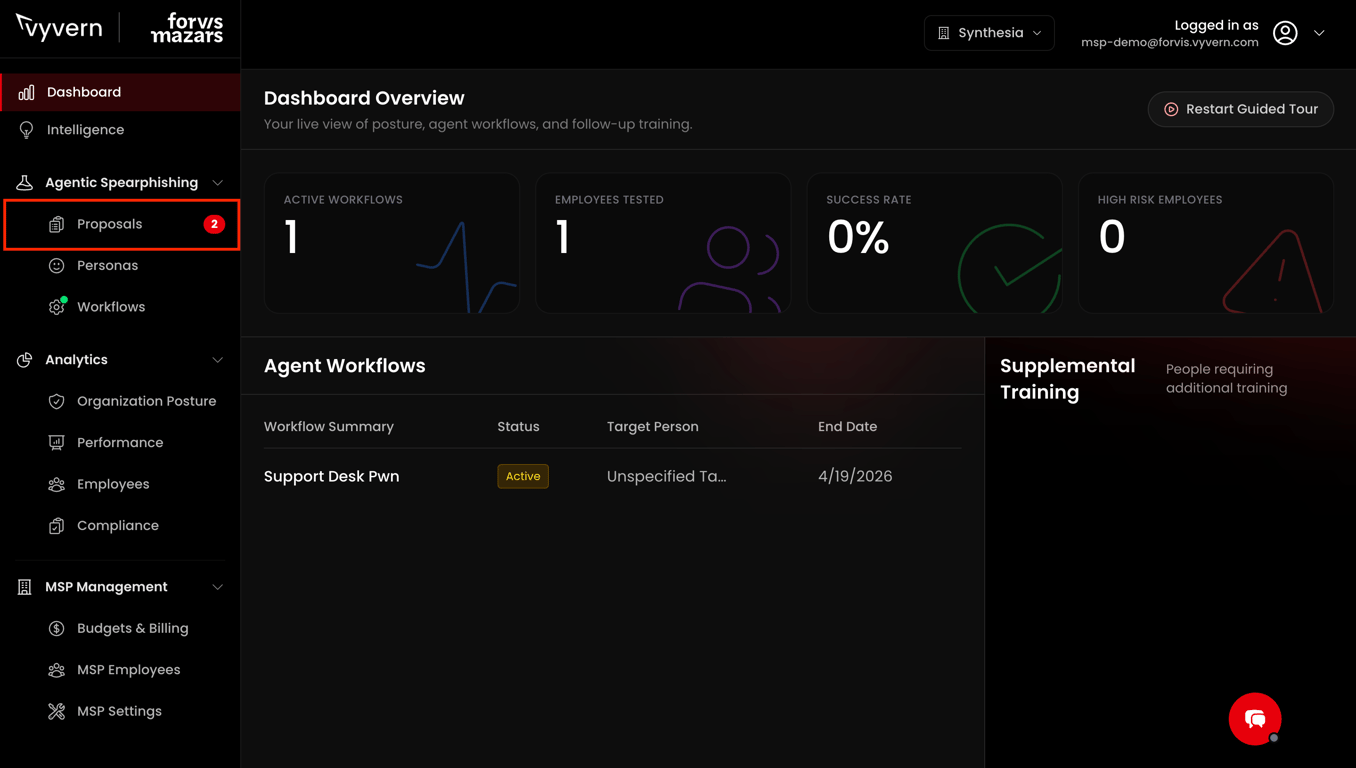Open the Dashboard menu item
This screenshot has height=768, width=1356.
(120, 92)
